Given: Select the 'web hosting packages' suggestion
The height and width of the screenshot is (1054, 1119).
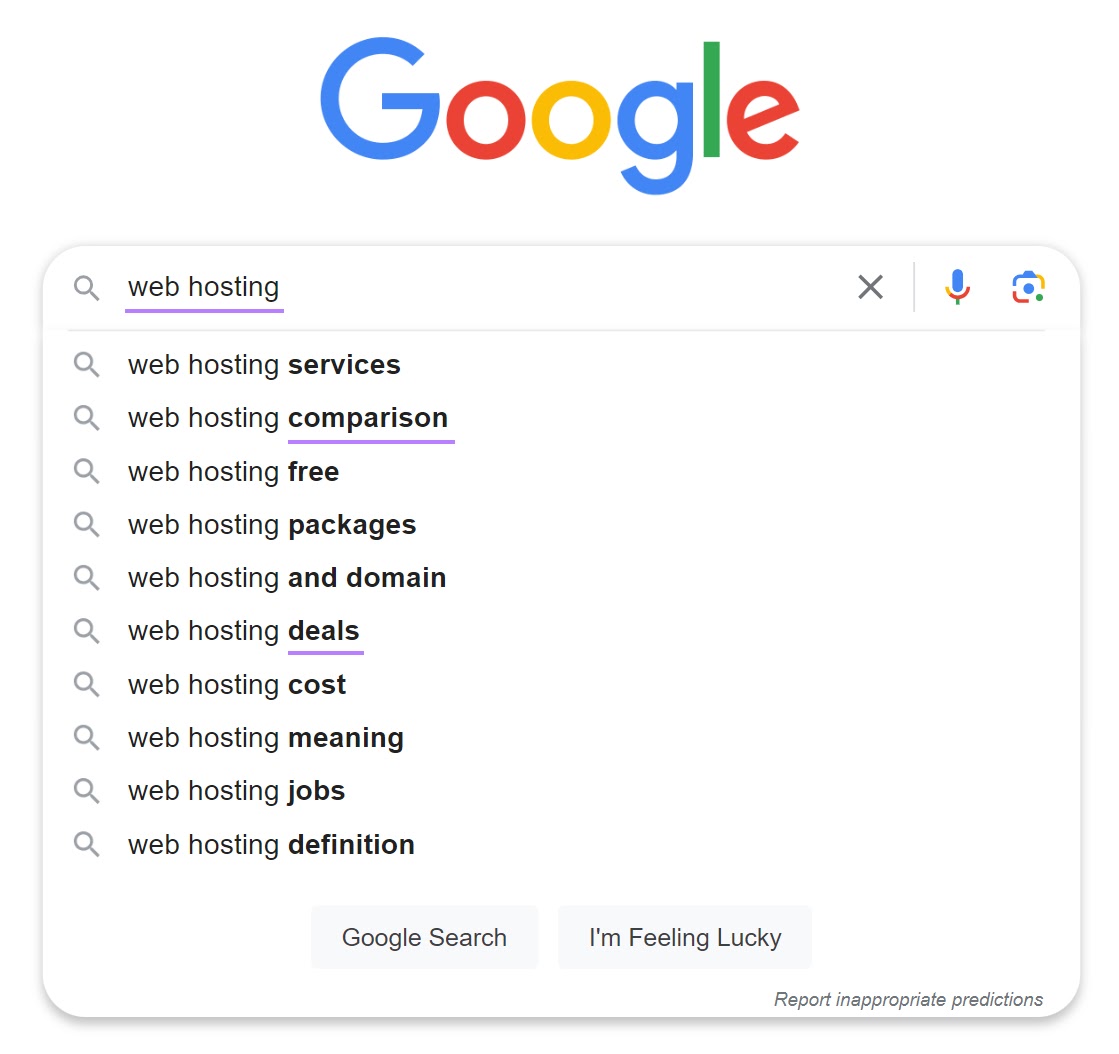Looking at the screenshot, I should click(x=271, y=524).
